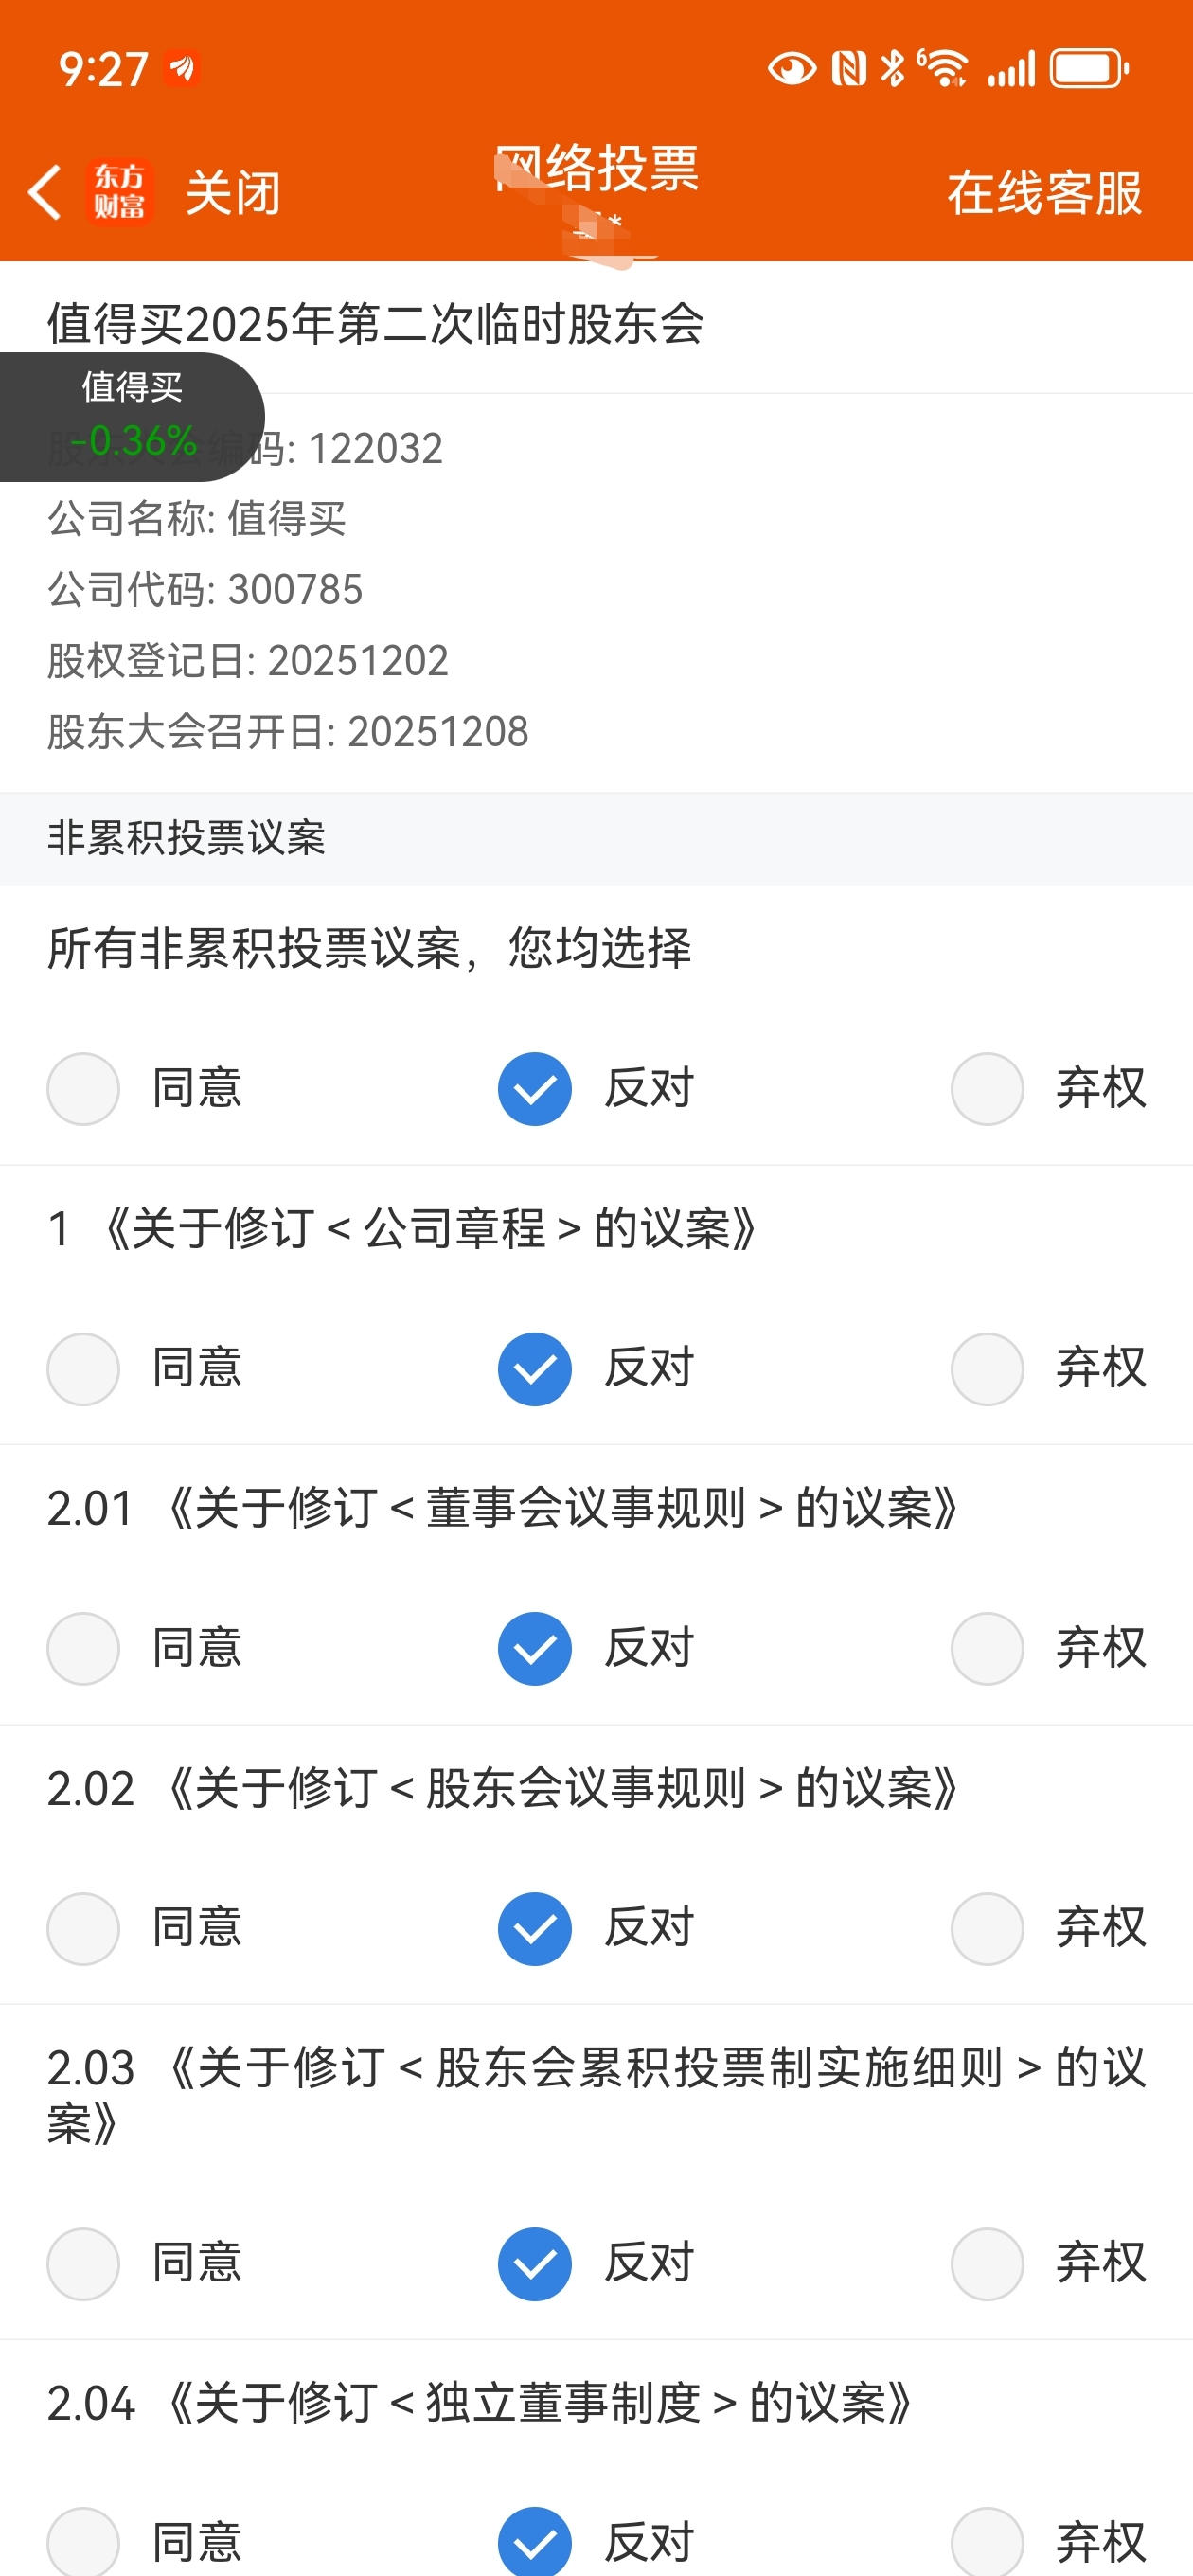Open 在线客服 online support
1193x2576 pixels.
pyautogui.click(x=1044, y=193)
